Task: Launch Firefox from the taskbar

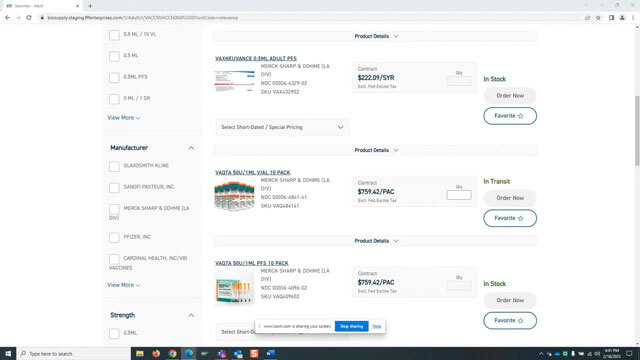Action: coord(156,353)
